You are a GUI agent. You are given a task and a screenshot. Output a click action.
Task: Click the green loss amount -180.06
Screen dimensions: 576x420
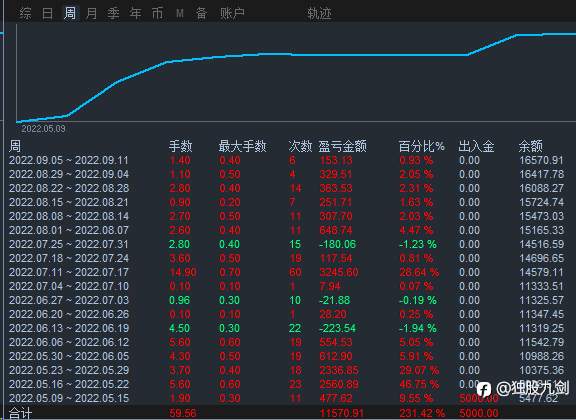pos(337,244)
